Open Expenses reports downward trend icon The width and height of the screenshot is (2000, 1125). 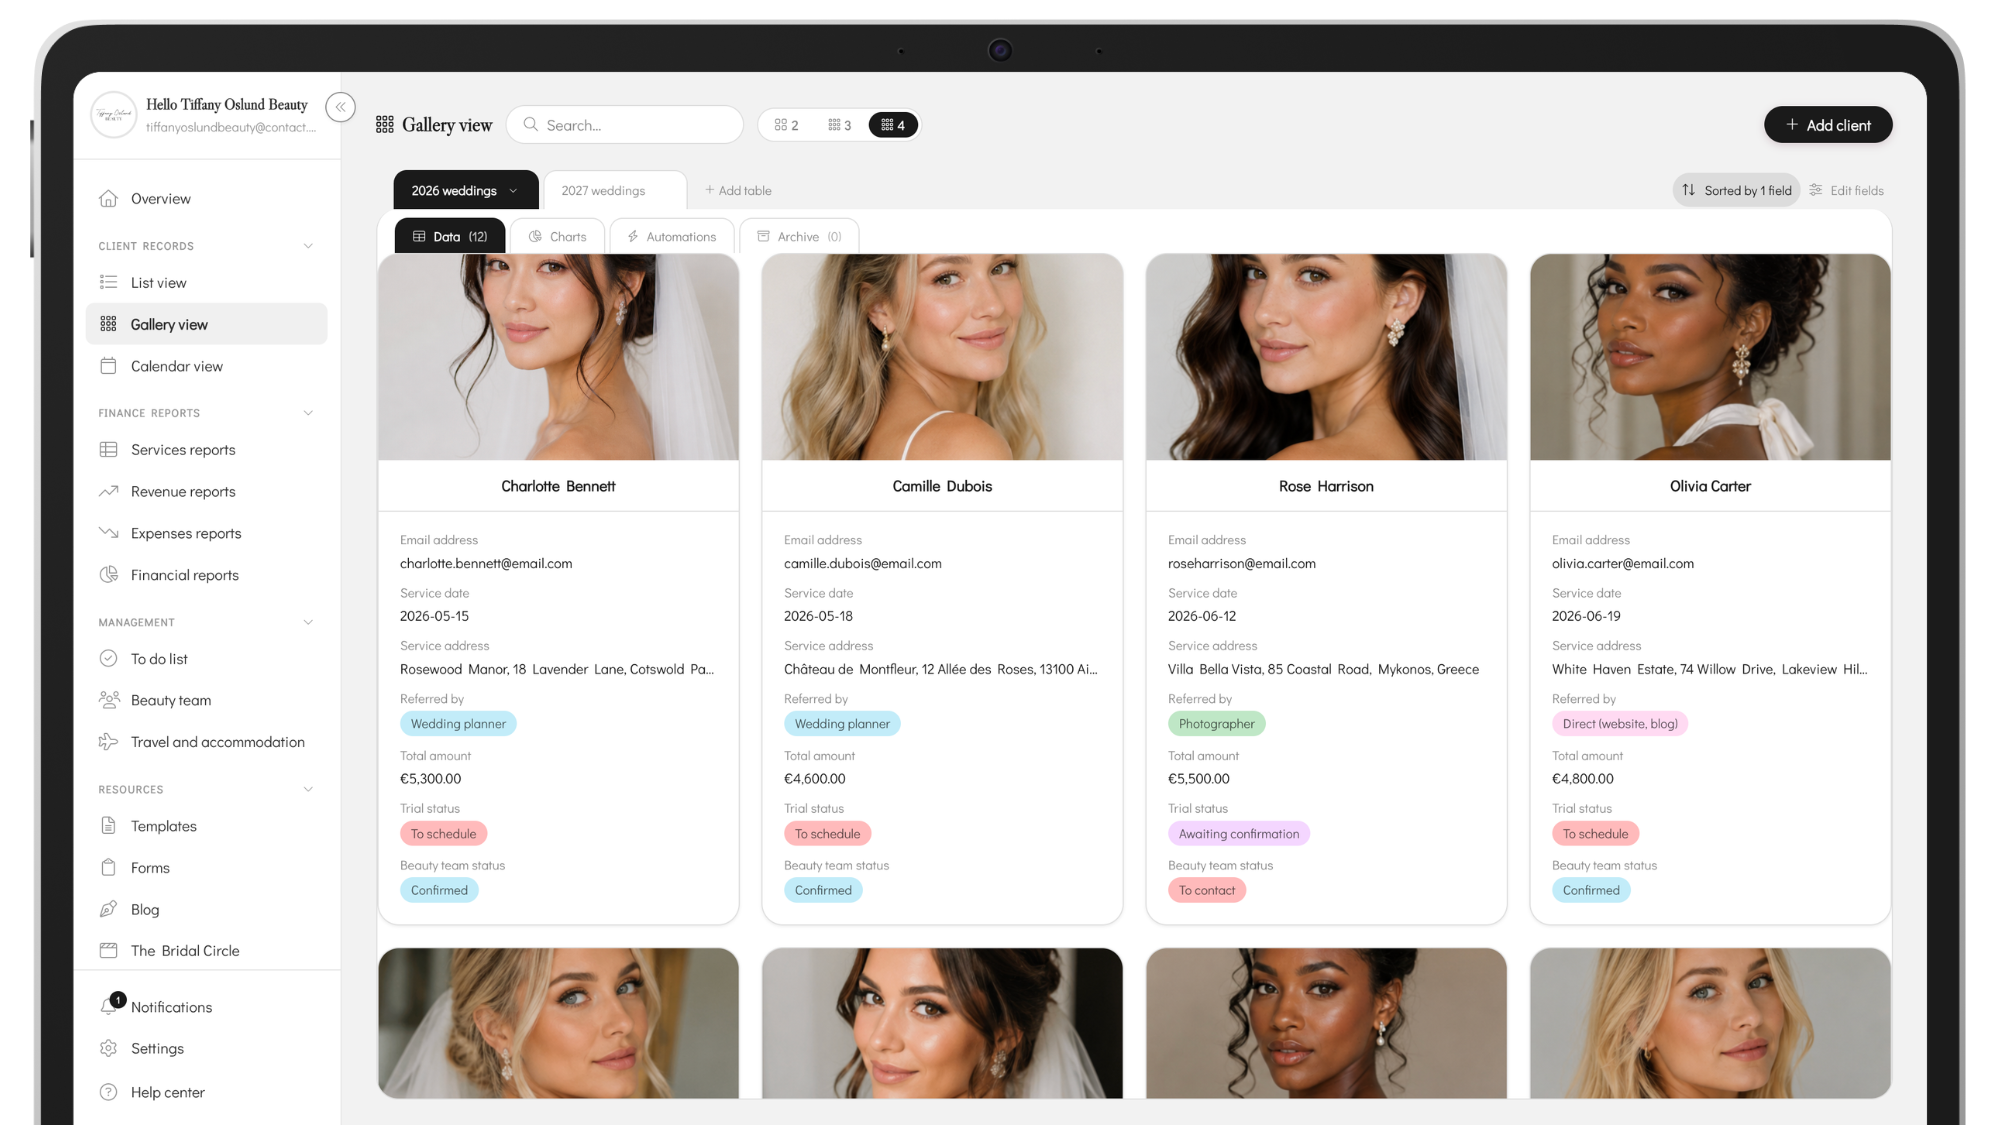[108, 533]
